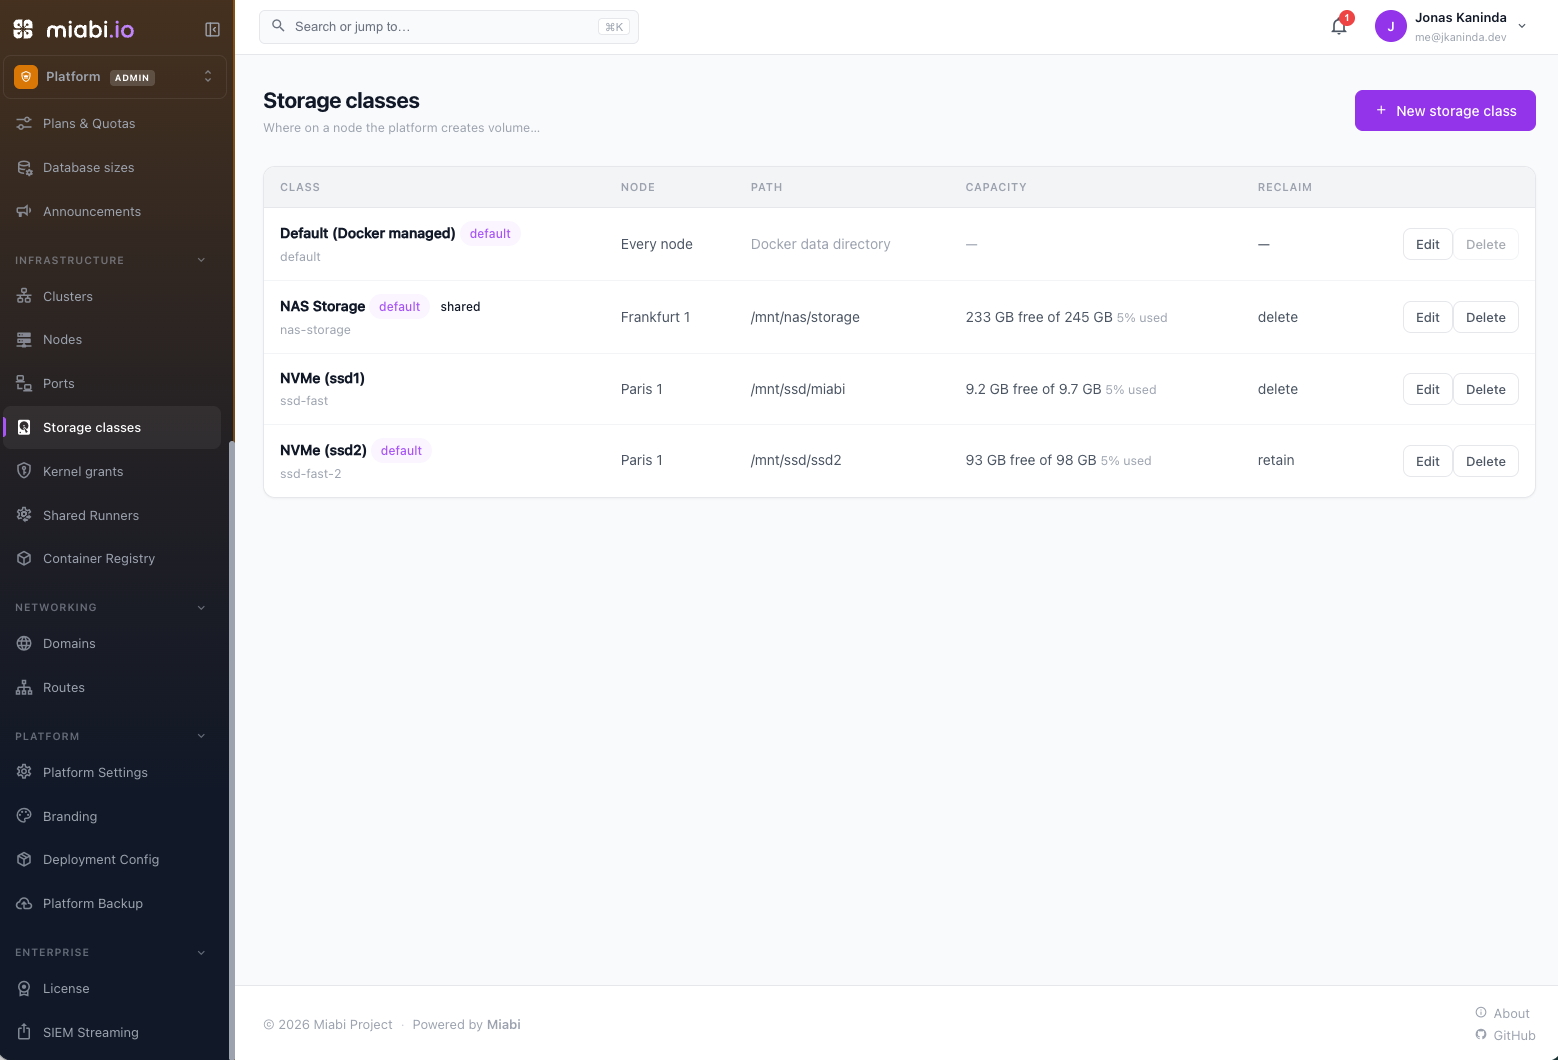Click the Routes network icon
This screenshot has height=1060, width=1558.
tap(24, 687)
